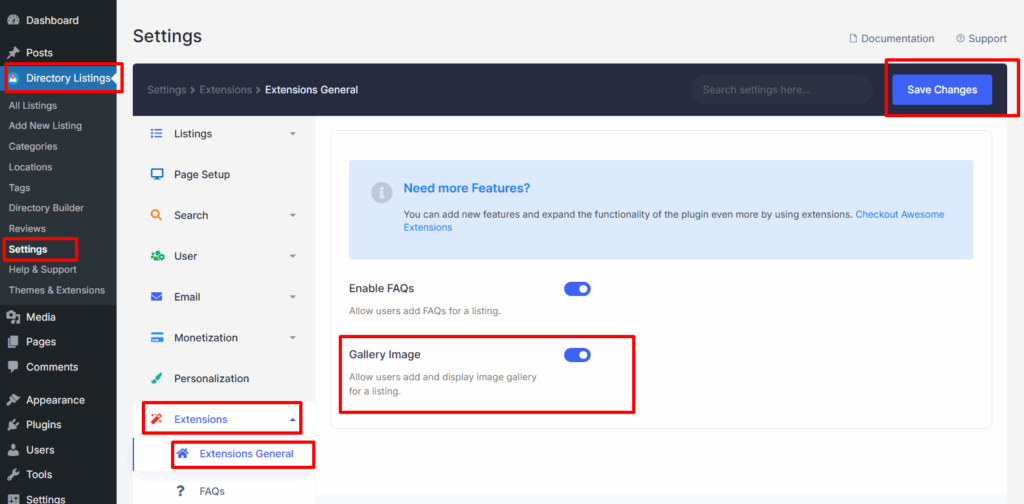Click the Email envelope icon
This screenshot has height=504, width=1024.
157,297
